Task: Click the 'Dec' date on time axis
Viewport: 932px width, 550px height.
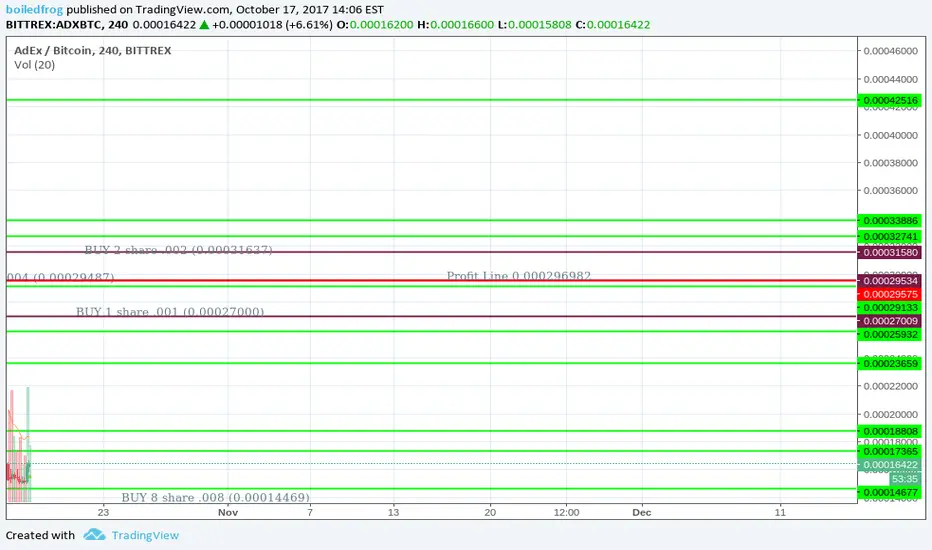Action: click(x=641, y=512)
